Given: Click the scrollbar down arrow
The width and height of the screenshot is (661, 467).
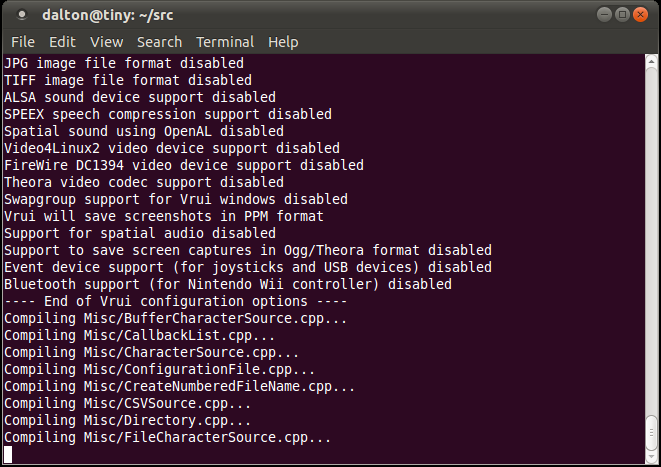Looking at the screenshot, I should click(651, 457).
